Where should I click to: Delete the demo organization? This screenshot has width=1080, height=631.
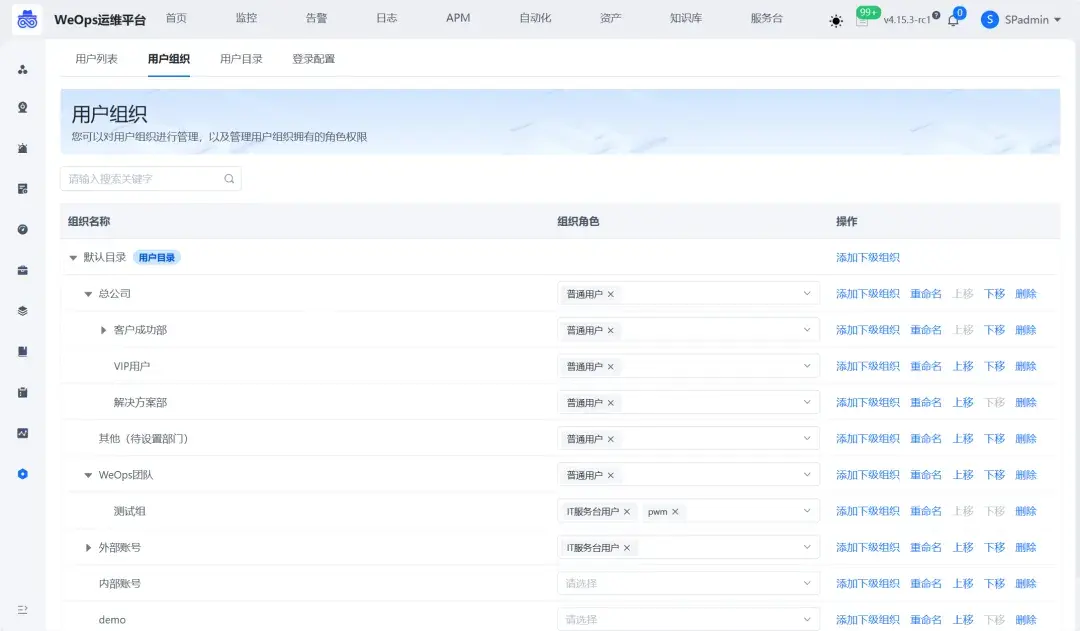pos(1026,620)
